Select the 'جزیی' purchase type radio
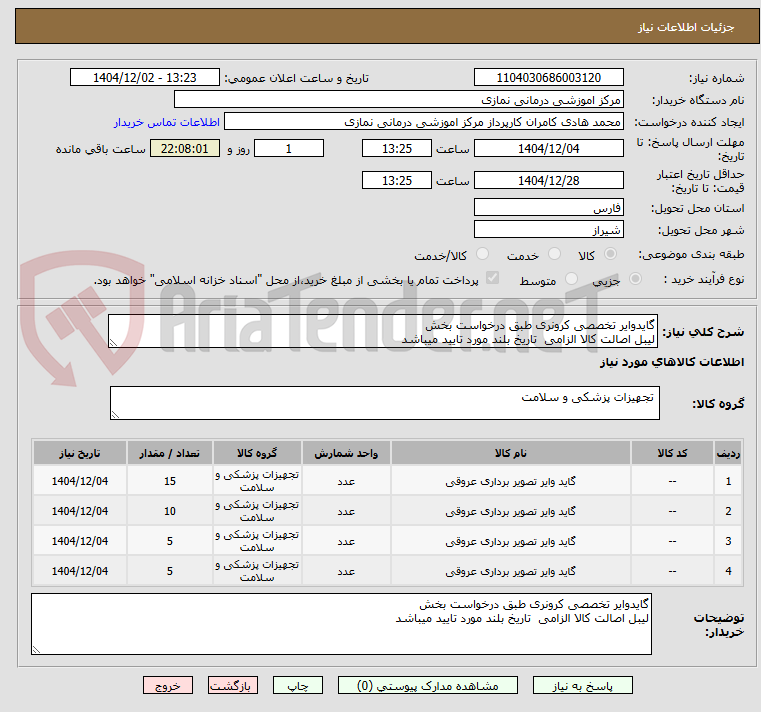The width and height of the screenshot is (761, 712). coord(635,279)
